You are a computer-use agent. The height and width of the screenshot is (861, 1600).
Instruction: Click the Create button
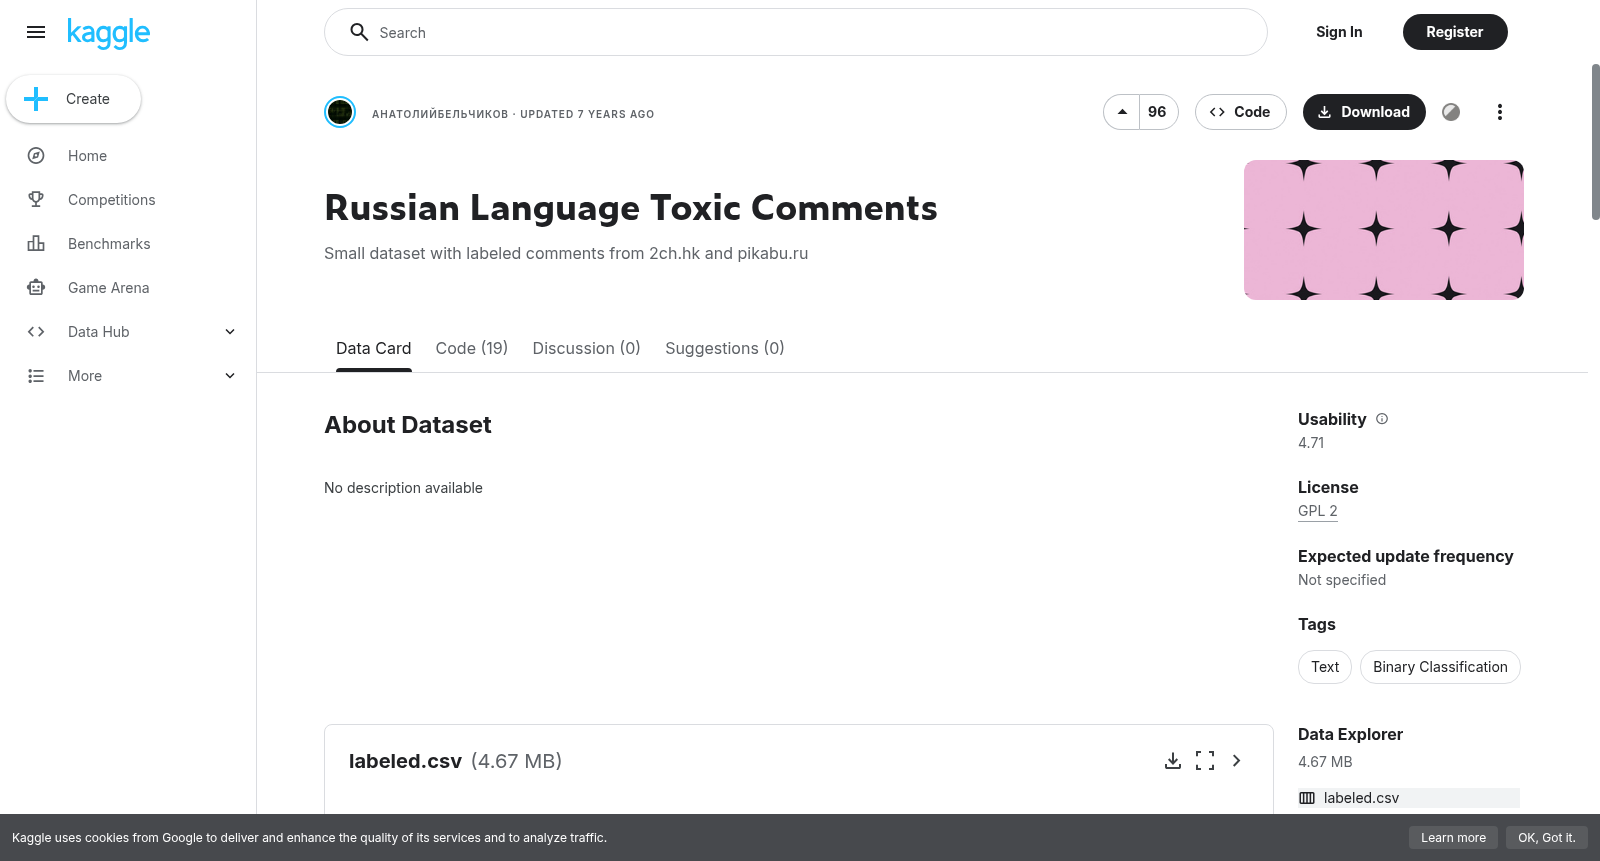tap(73, 99)
